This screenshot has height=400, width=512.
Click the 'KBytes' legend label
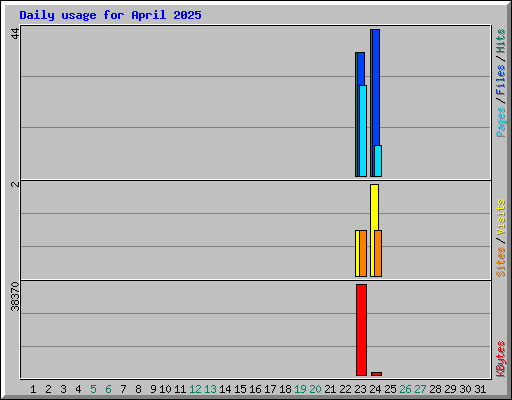501,359
